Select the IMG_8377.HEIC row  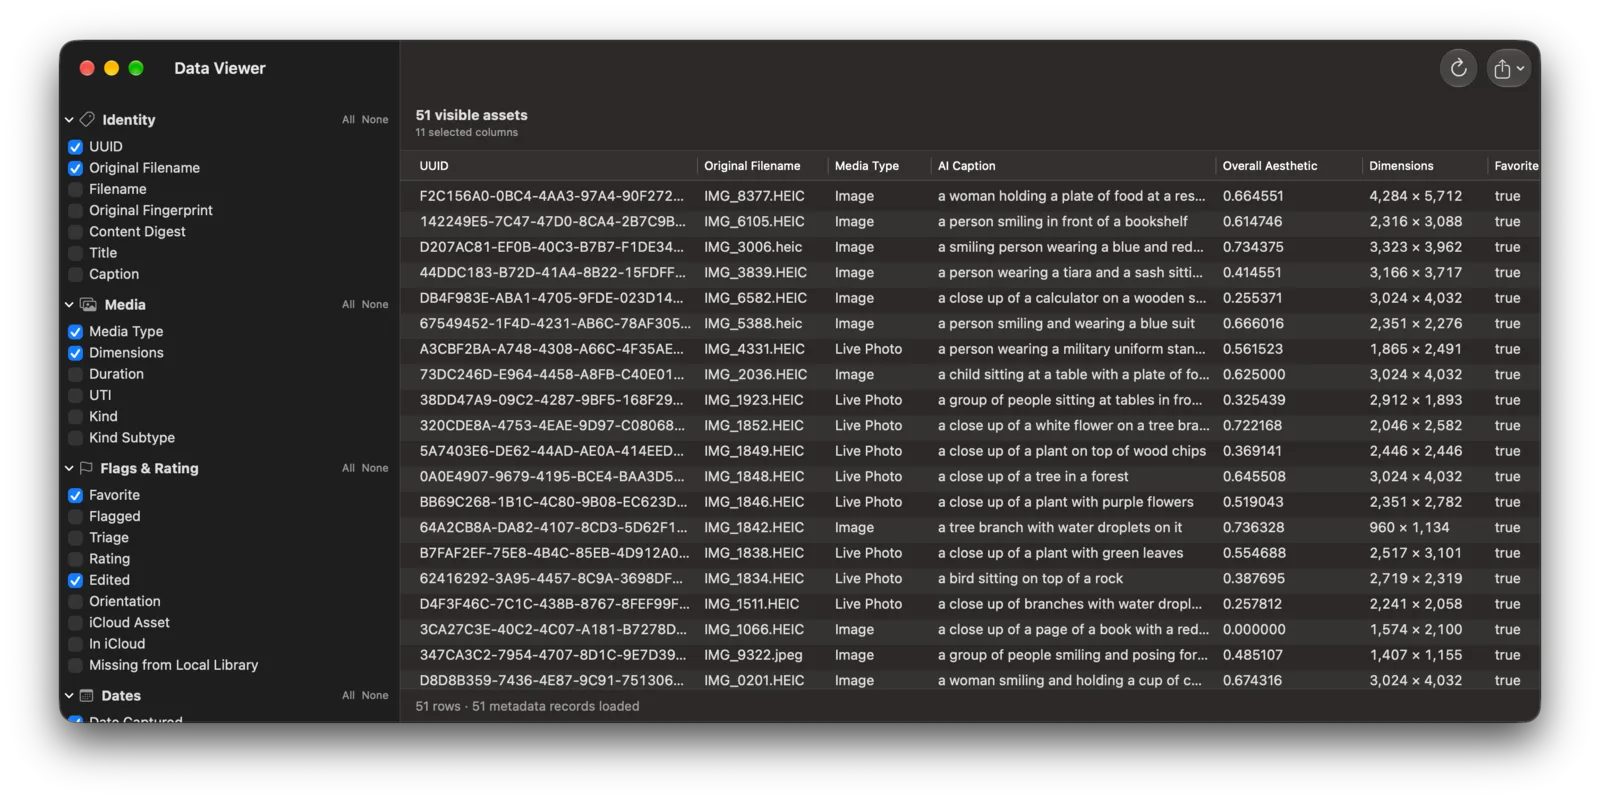coord(970,196)
